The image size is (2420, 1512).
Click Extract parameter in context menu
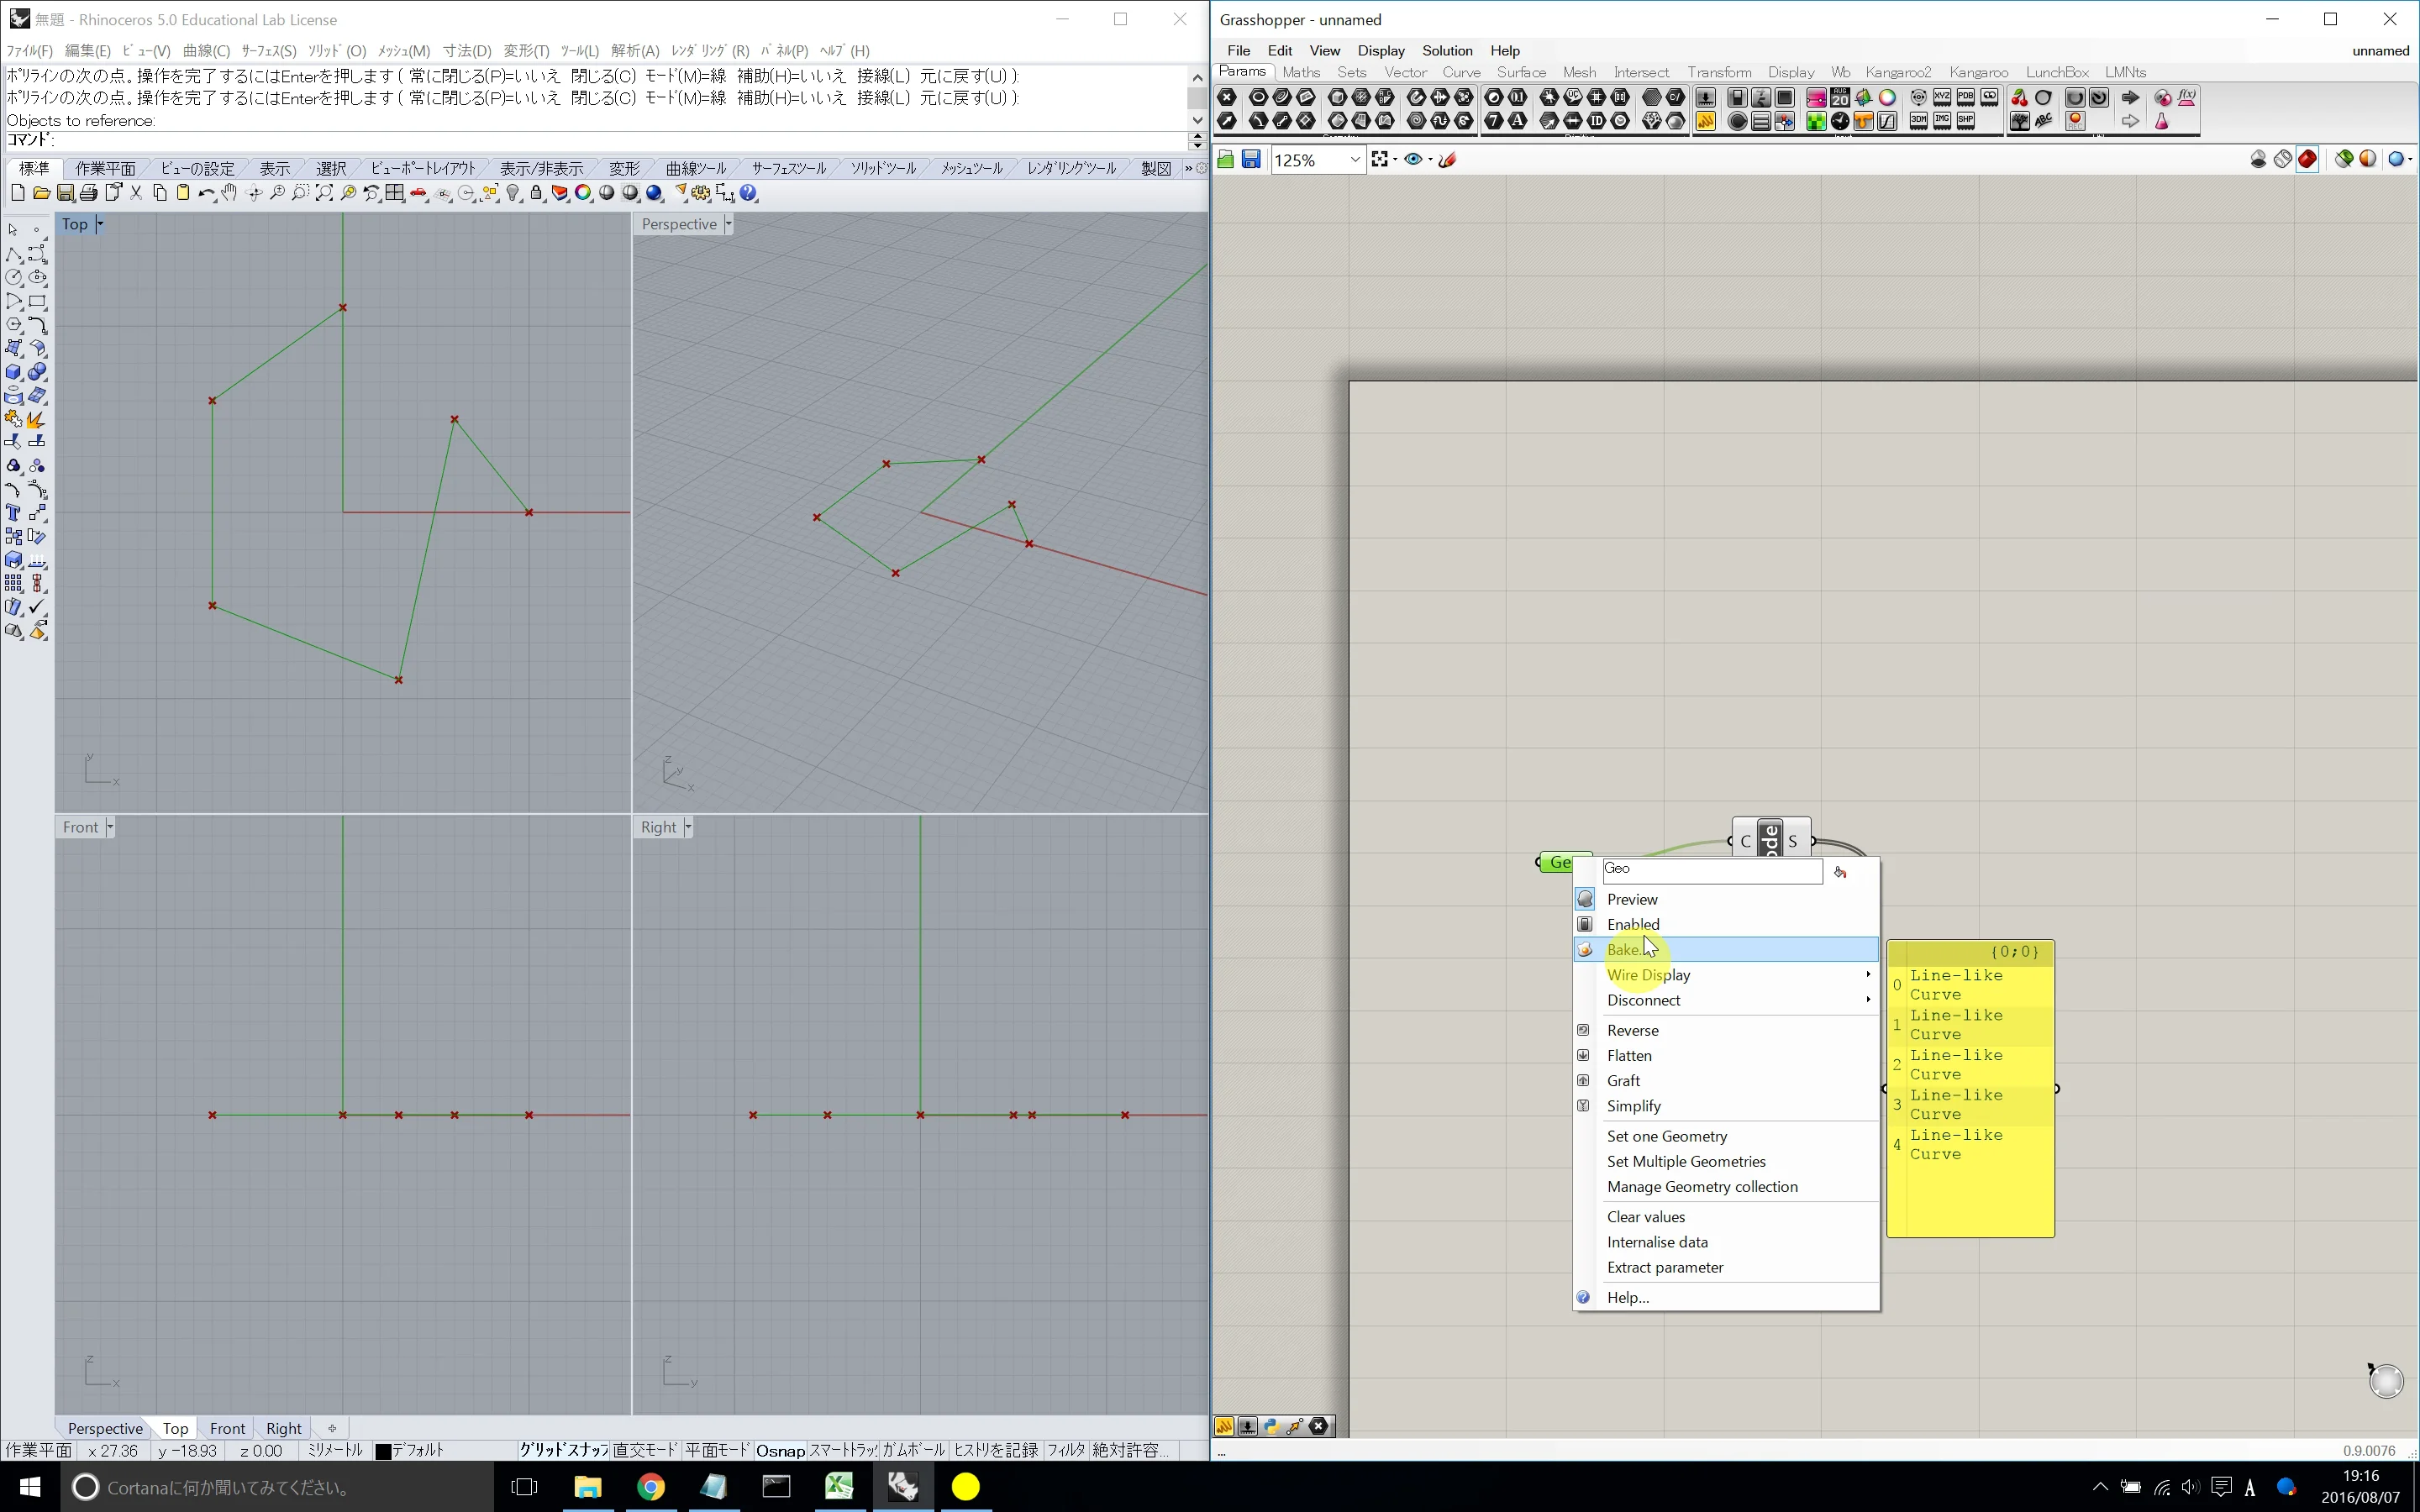pos(1727,1267)
